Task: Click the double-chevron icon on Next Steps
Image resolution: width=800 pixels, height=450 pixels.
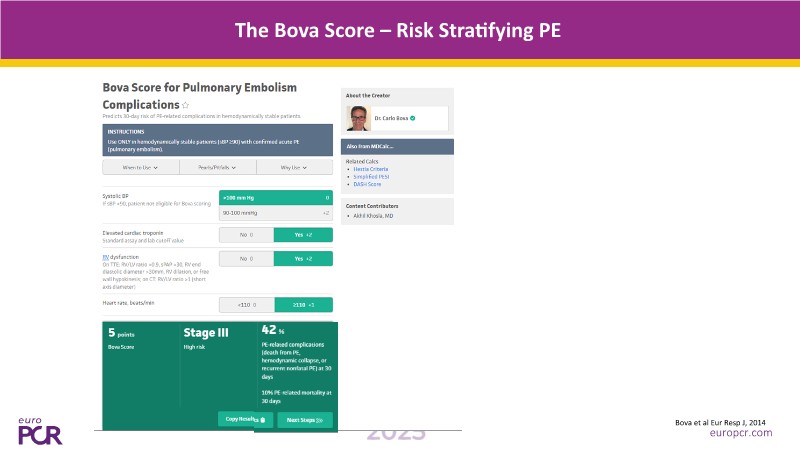Action: [x=319, y=420]
